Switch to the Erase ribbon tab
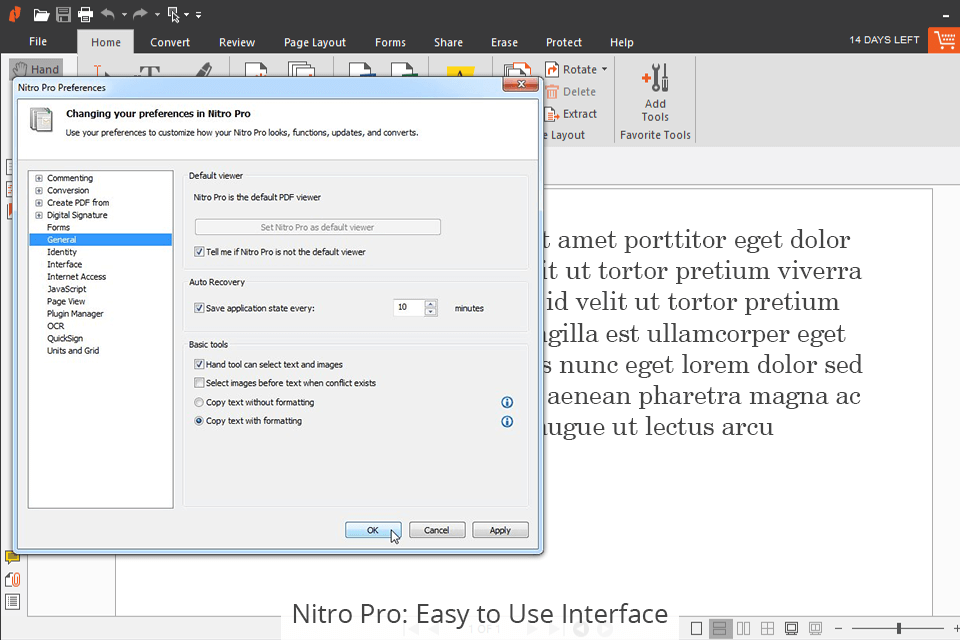Screen dimensions: 960x640 (x=504, y=42)
